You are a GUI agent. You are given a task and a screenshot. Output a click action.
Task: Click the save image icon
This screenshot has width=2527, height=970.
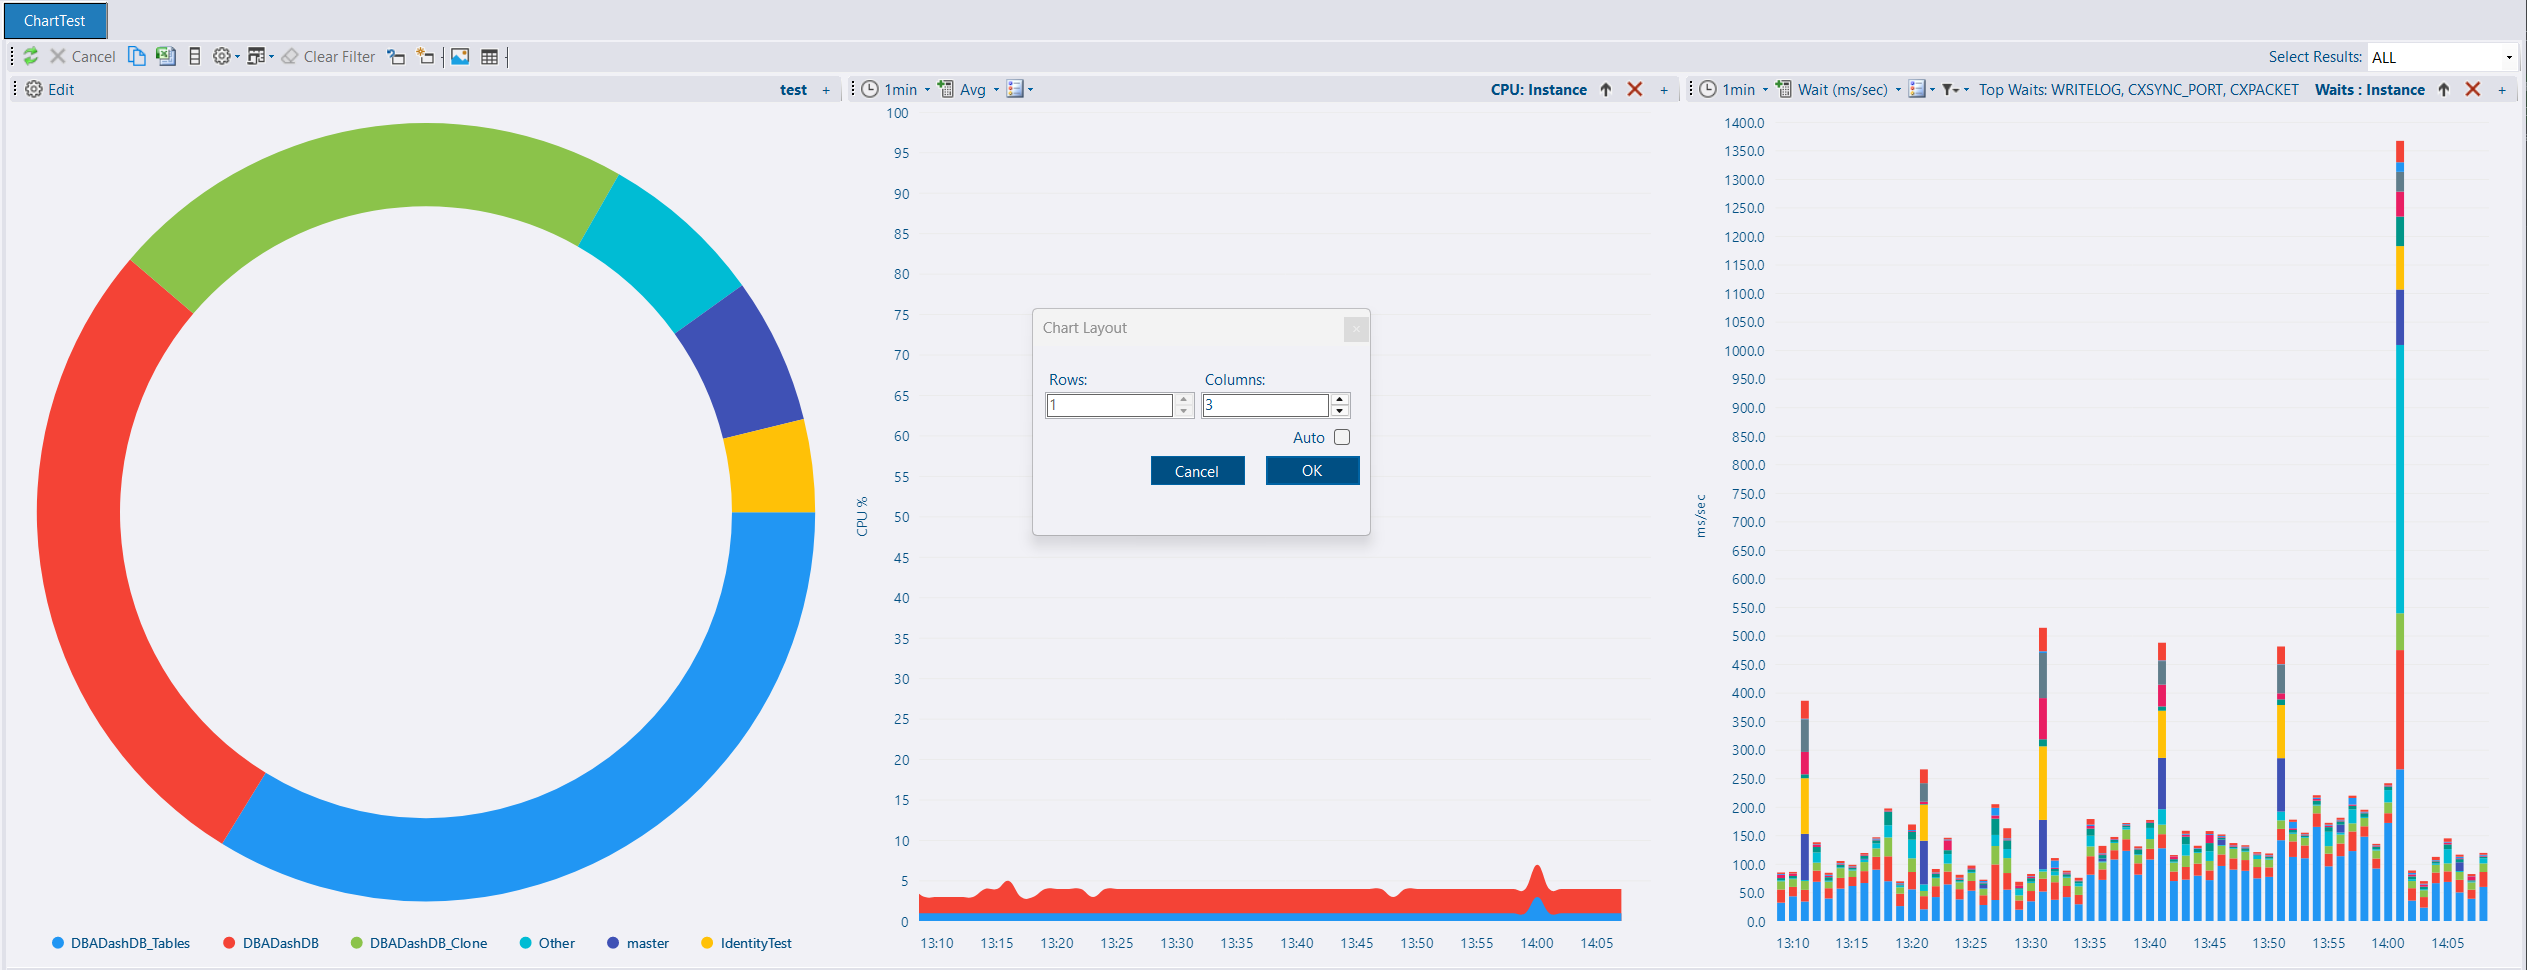click(460, 57)
